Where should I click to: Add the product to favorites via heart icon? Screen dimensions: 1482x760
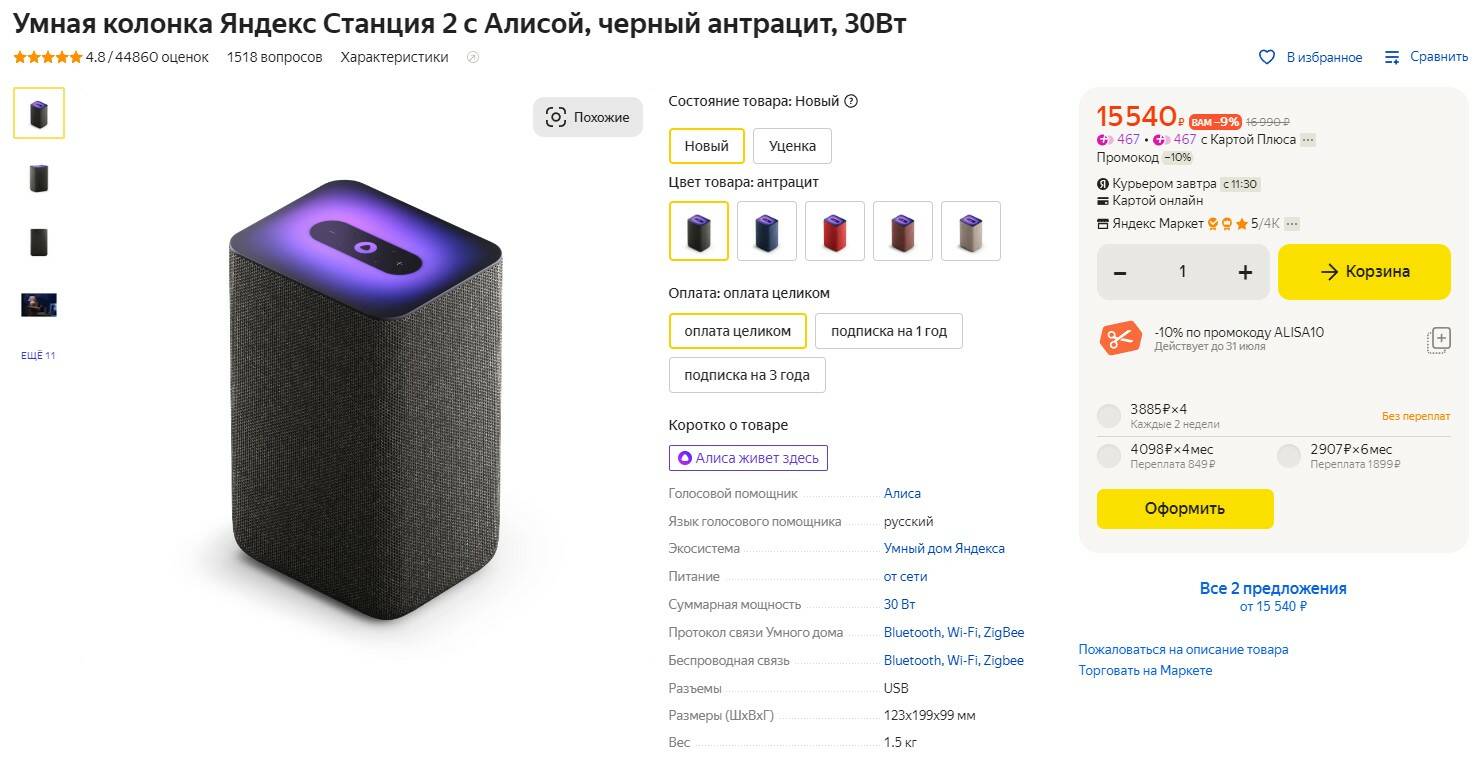pos(1267,57)
